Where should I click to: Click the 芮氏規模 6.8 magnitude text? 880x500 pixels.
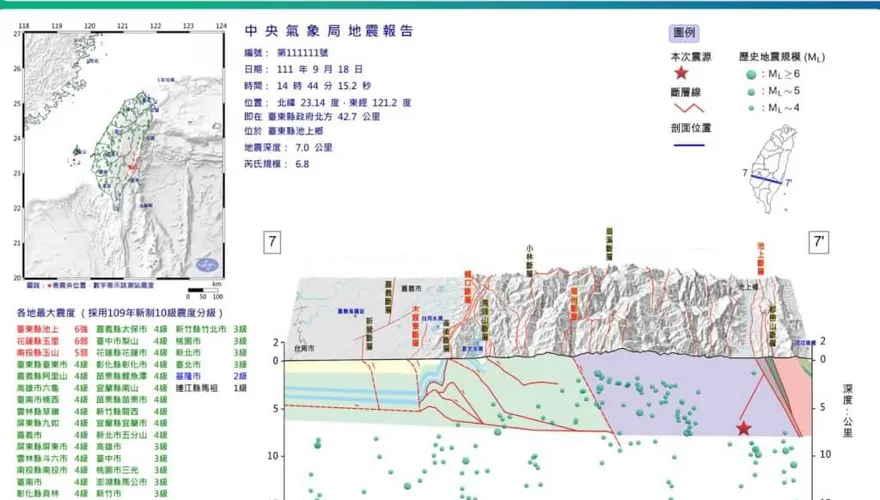pyautogui.click(x=277, y=164)
